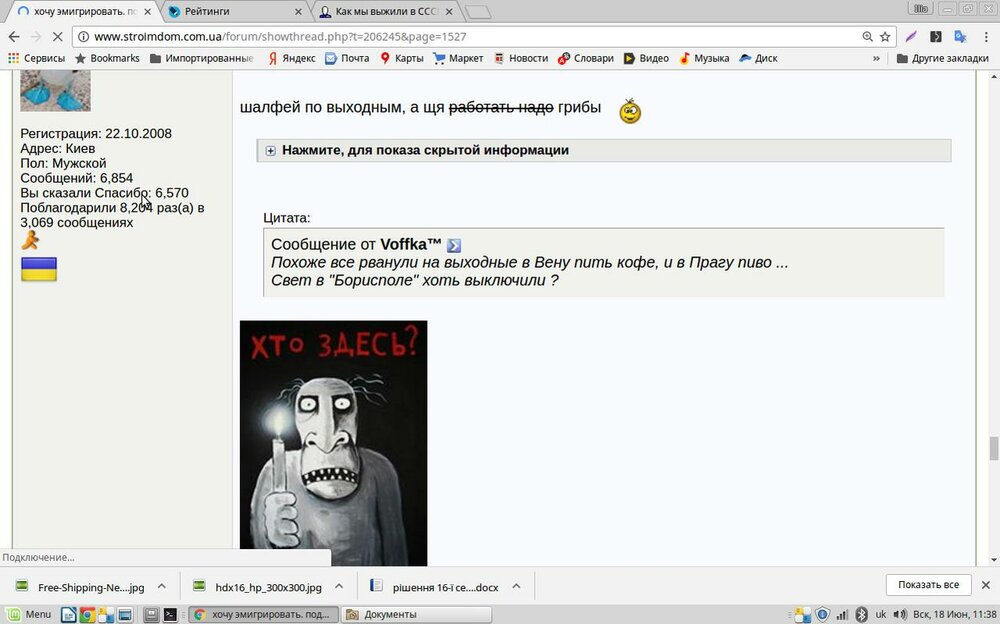Image resolution: width=1000 pixels, height=624 pixels.
Task: Click the show desktop panel icon
Action: click(124, 614)
